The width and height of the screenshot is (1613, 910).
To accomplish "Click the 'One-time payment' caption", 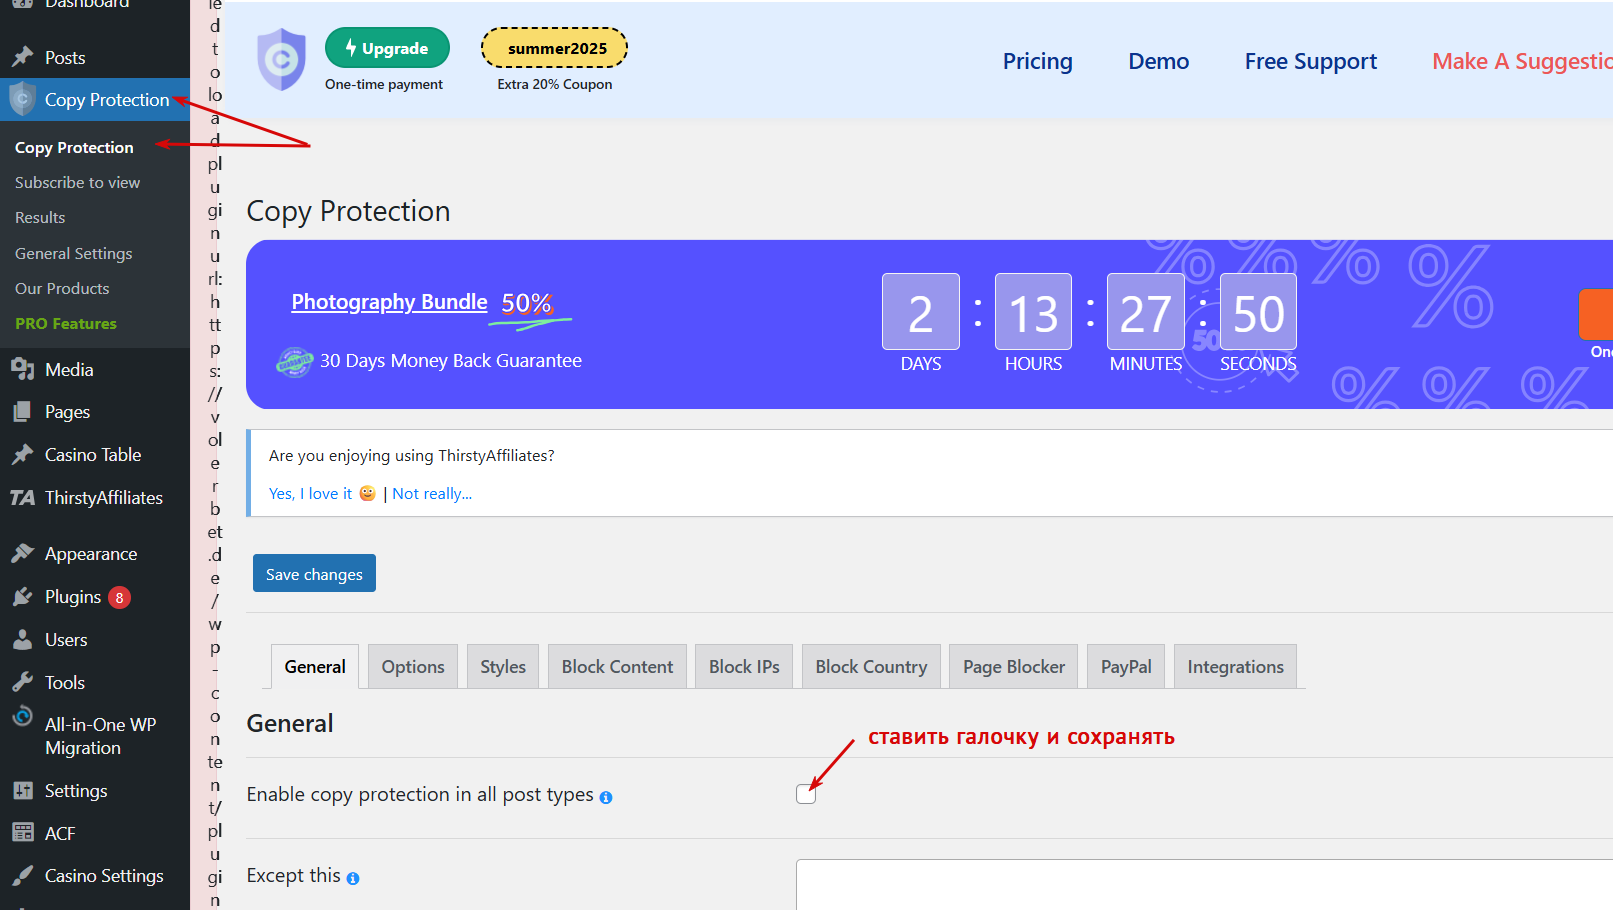I will coord(384,84).
